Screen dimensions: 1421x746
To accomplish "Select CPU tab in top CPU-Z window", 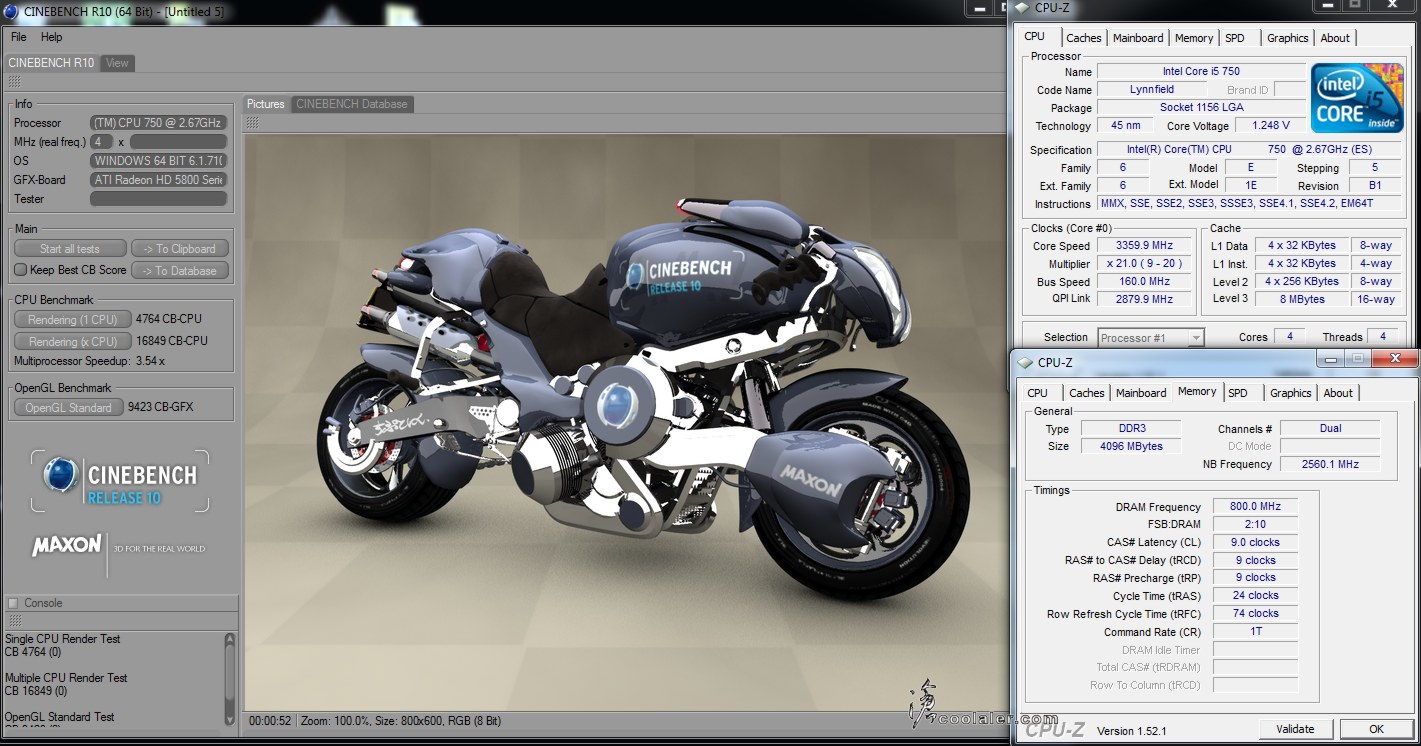I will point(1035,36).
